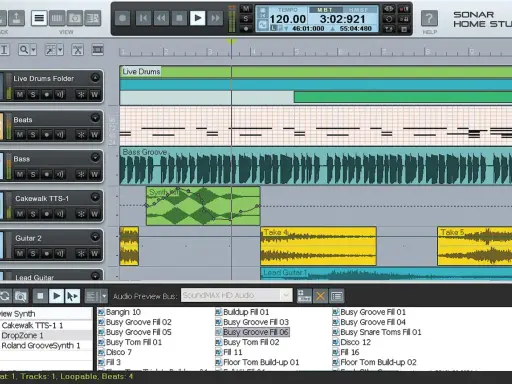This screenshot has width=512, height=384.
Task: Click the Stop button in the transport
Action: [x=179, y=18]
